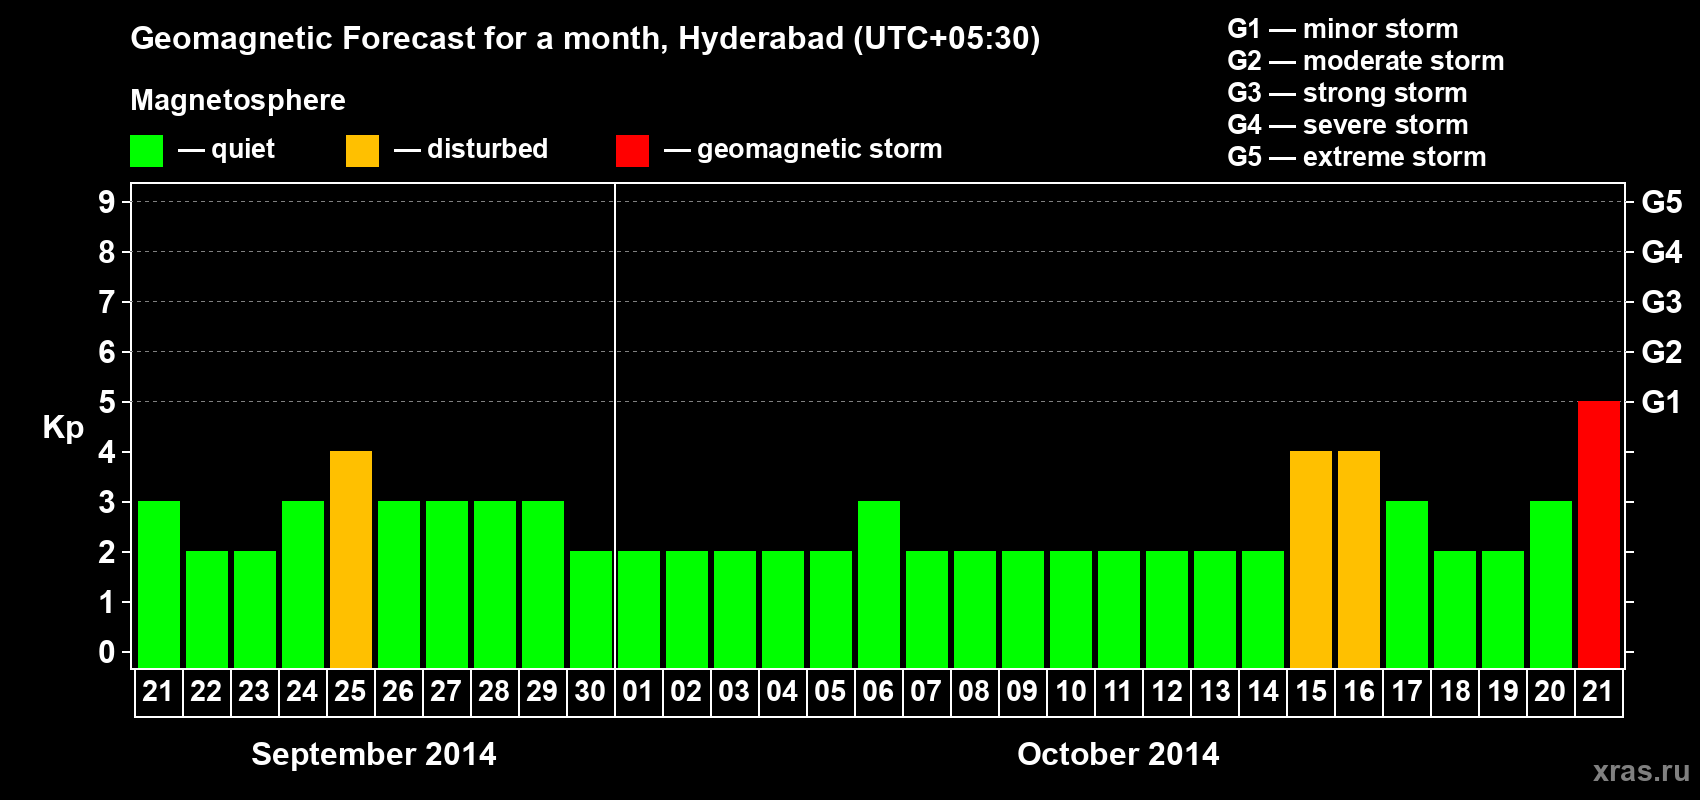Click the Kp value 0 on left axis

pos(107,652)
